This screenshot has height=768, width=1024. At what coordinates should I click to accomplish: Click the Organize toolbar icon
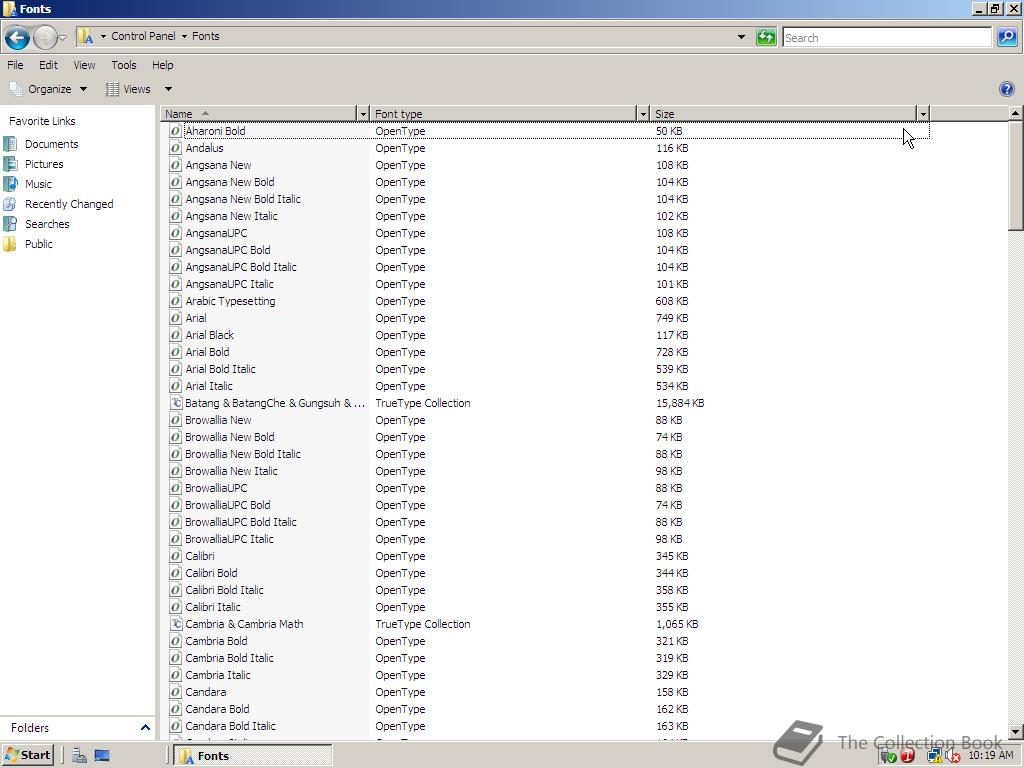(x=16, y=88)
